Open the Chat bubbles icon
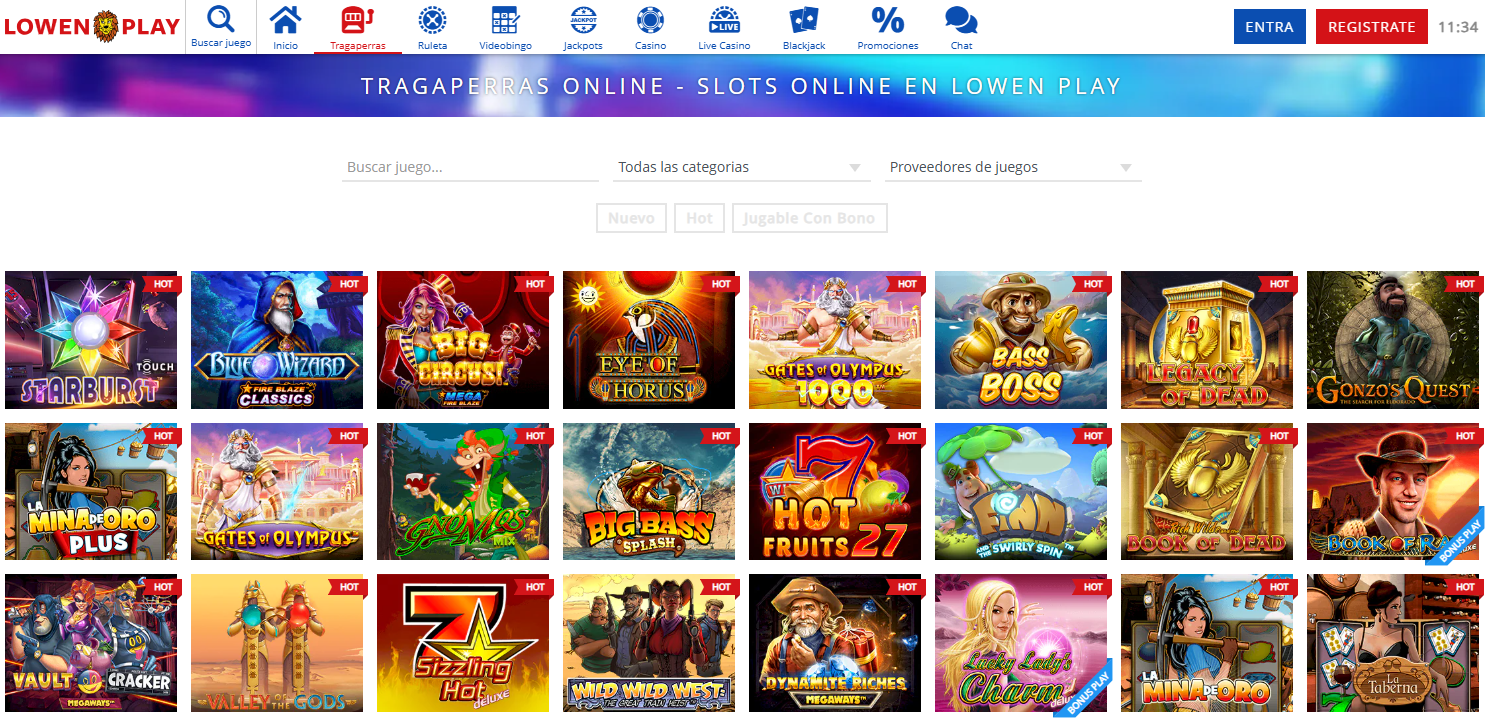The height and width of the screenshot is (720, 1485). (x=961, y=20)
